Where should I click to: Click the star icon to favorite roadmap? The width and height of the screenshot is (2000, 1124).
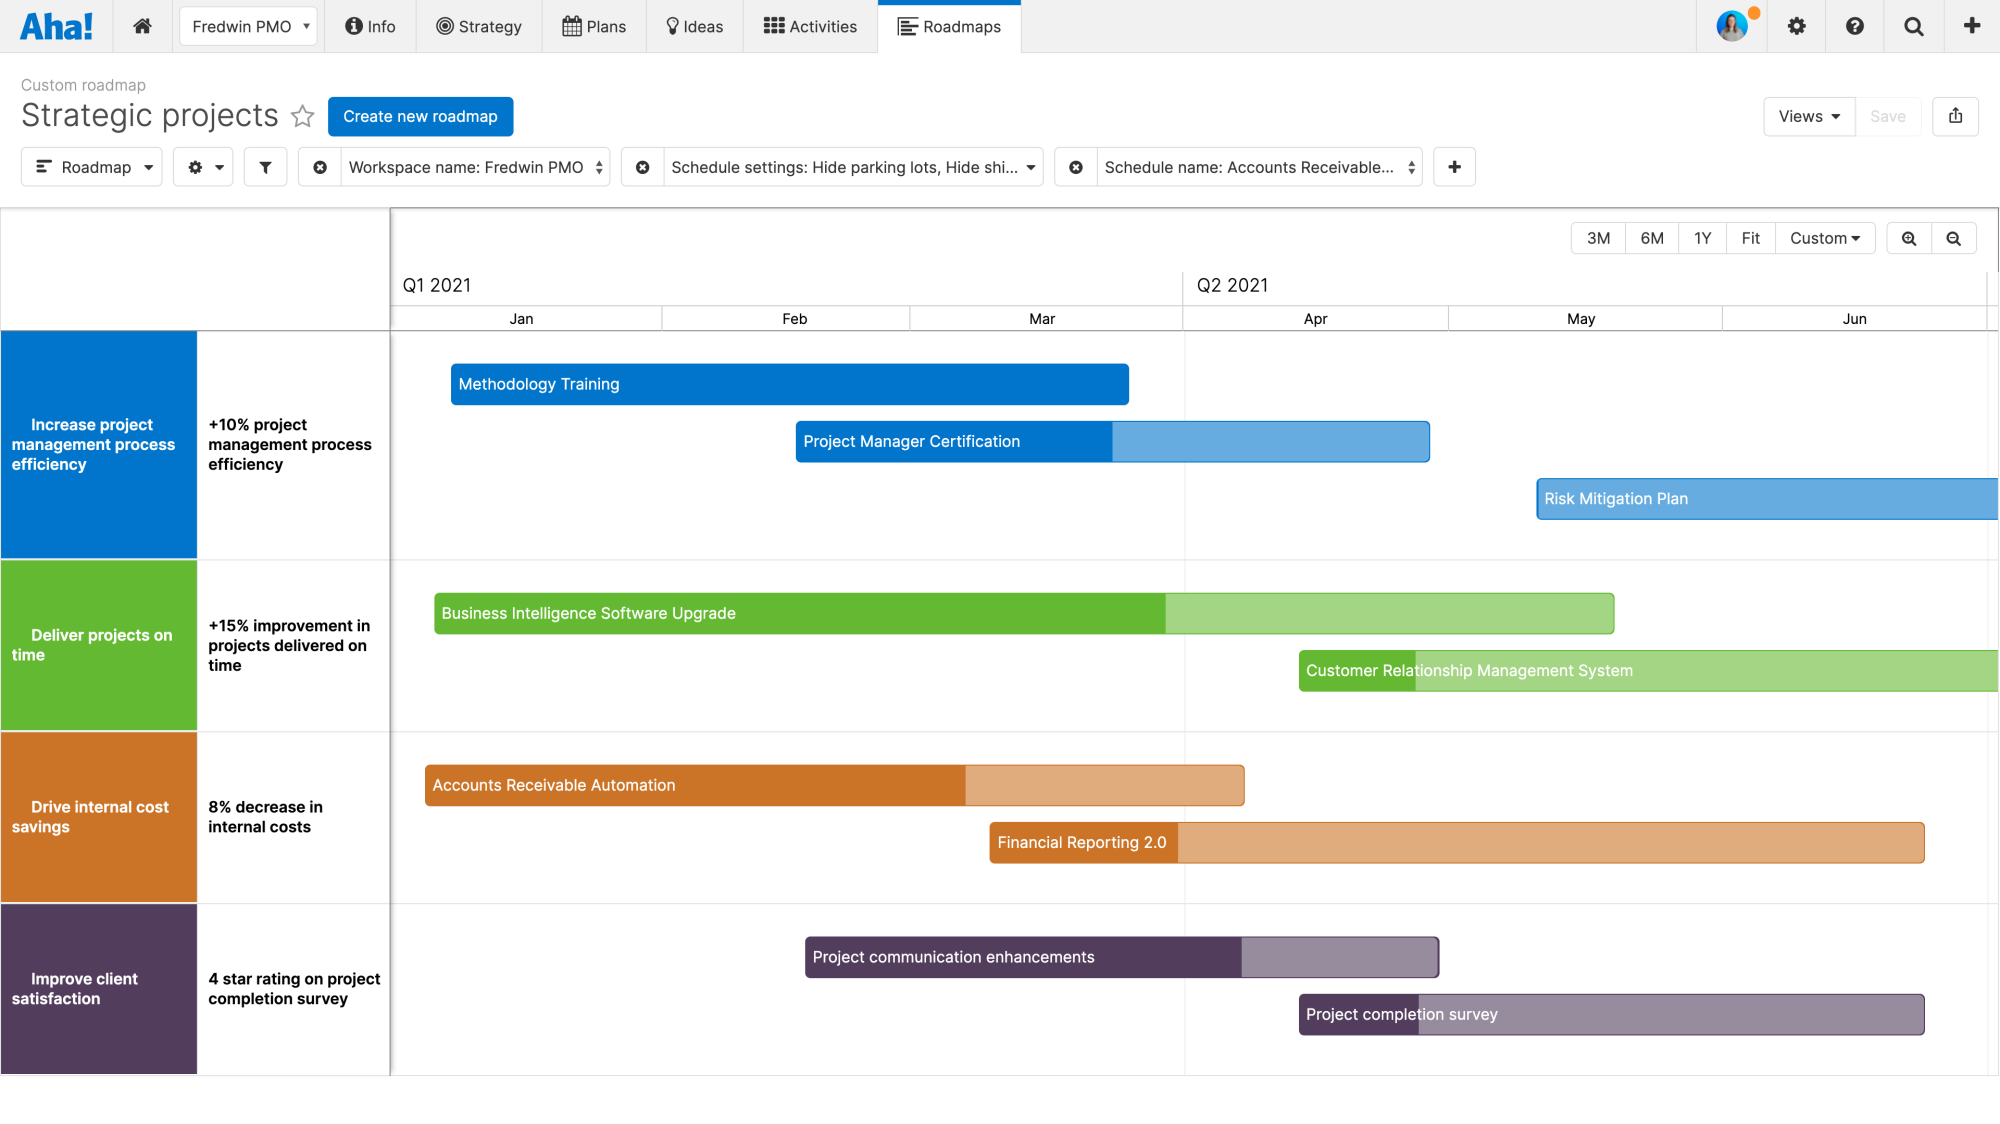pyautogui.click(x=302, y=115)
